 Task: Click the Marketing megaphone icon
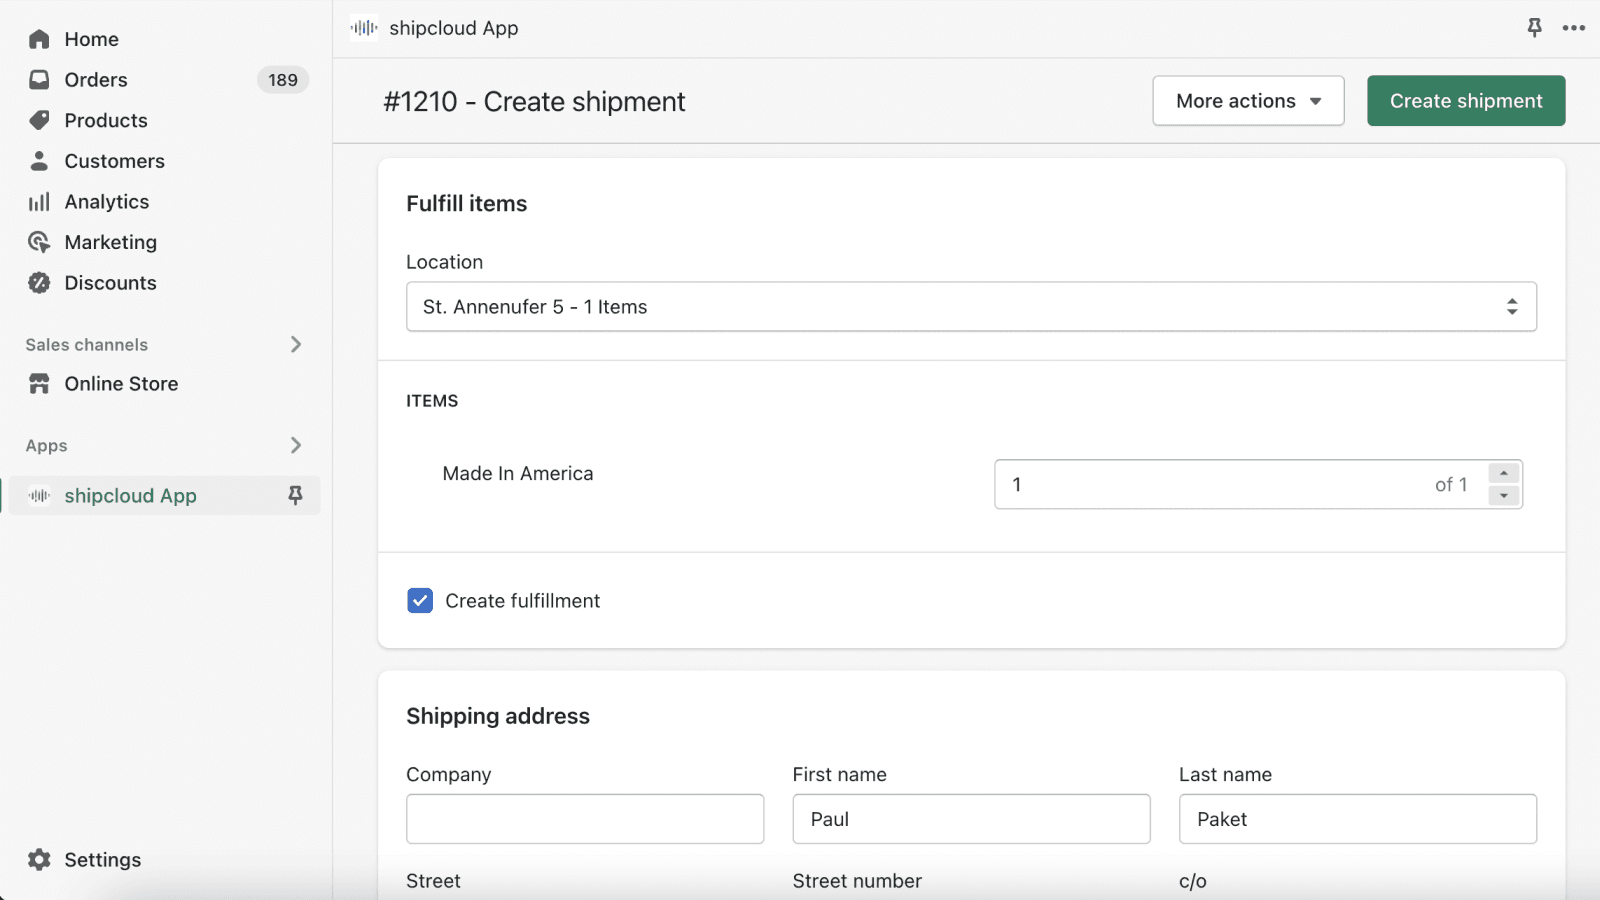(39, 242)
